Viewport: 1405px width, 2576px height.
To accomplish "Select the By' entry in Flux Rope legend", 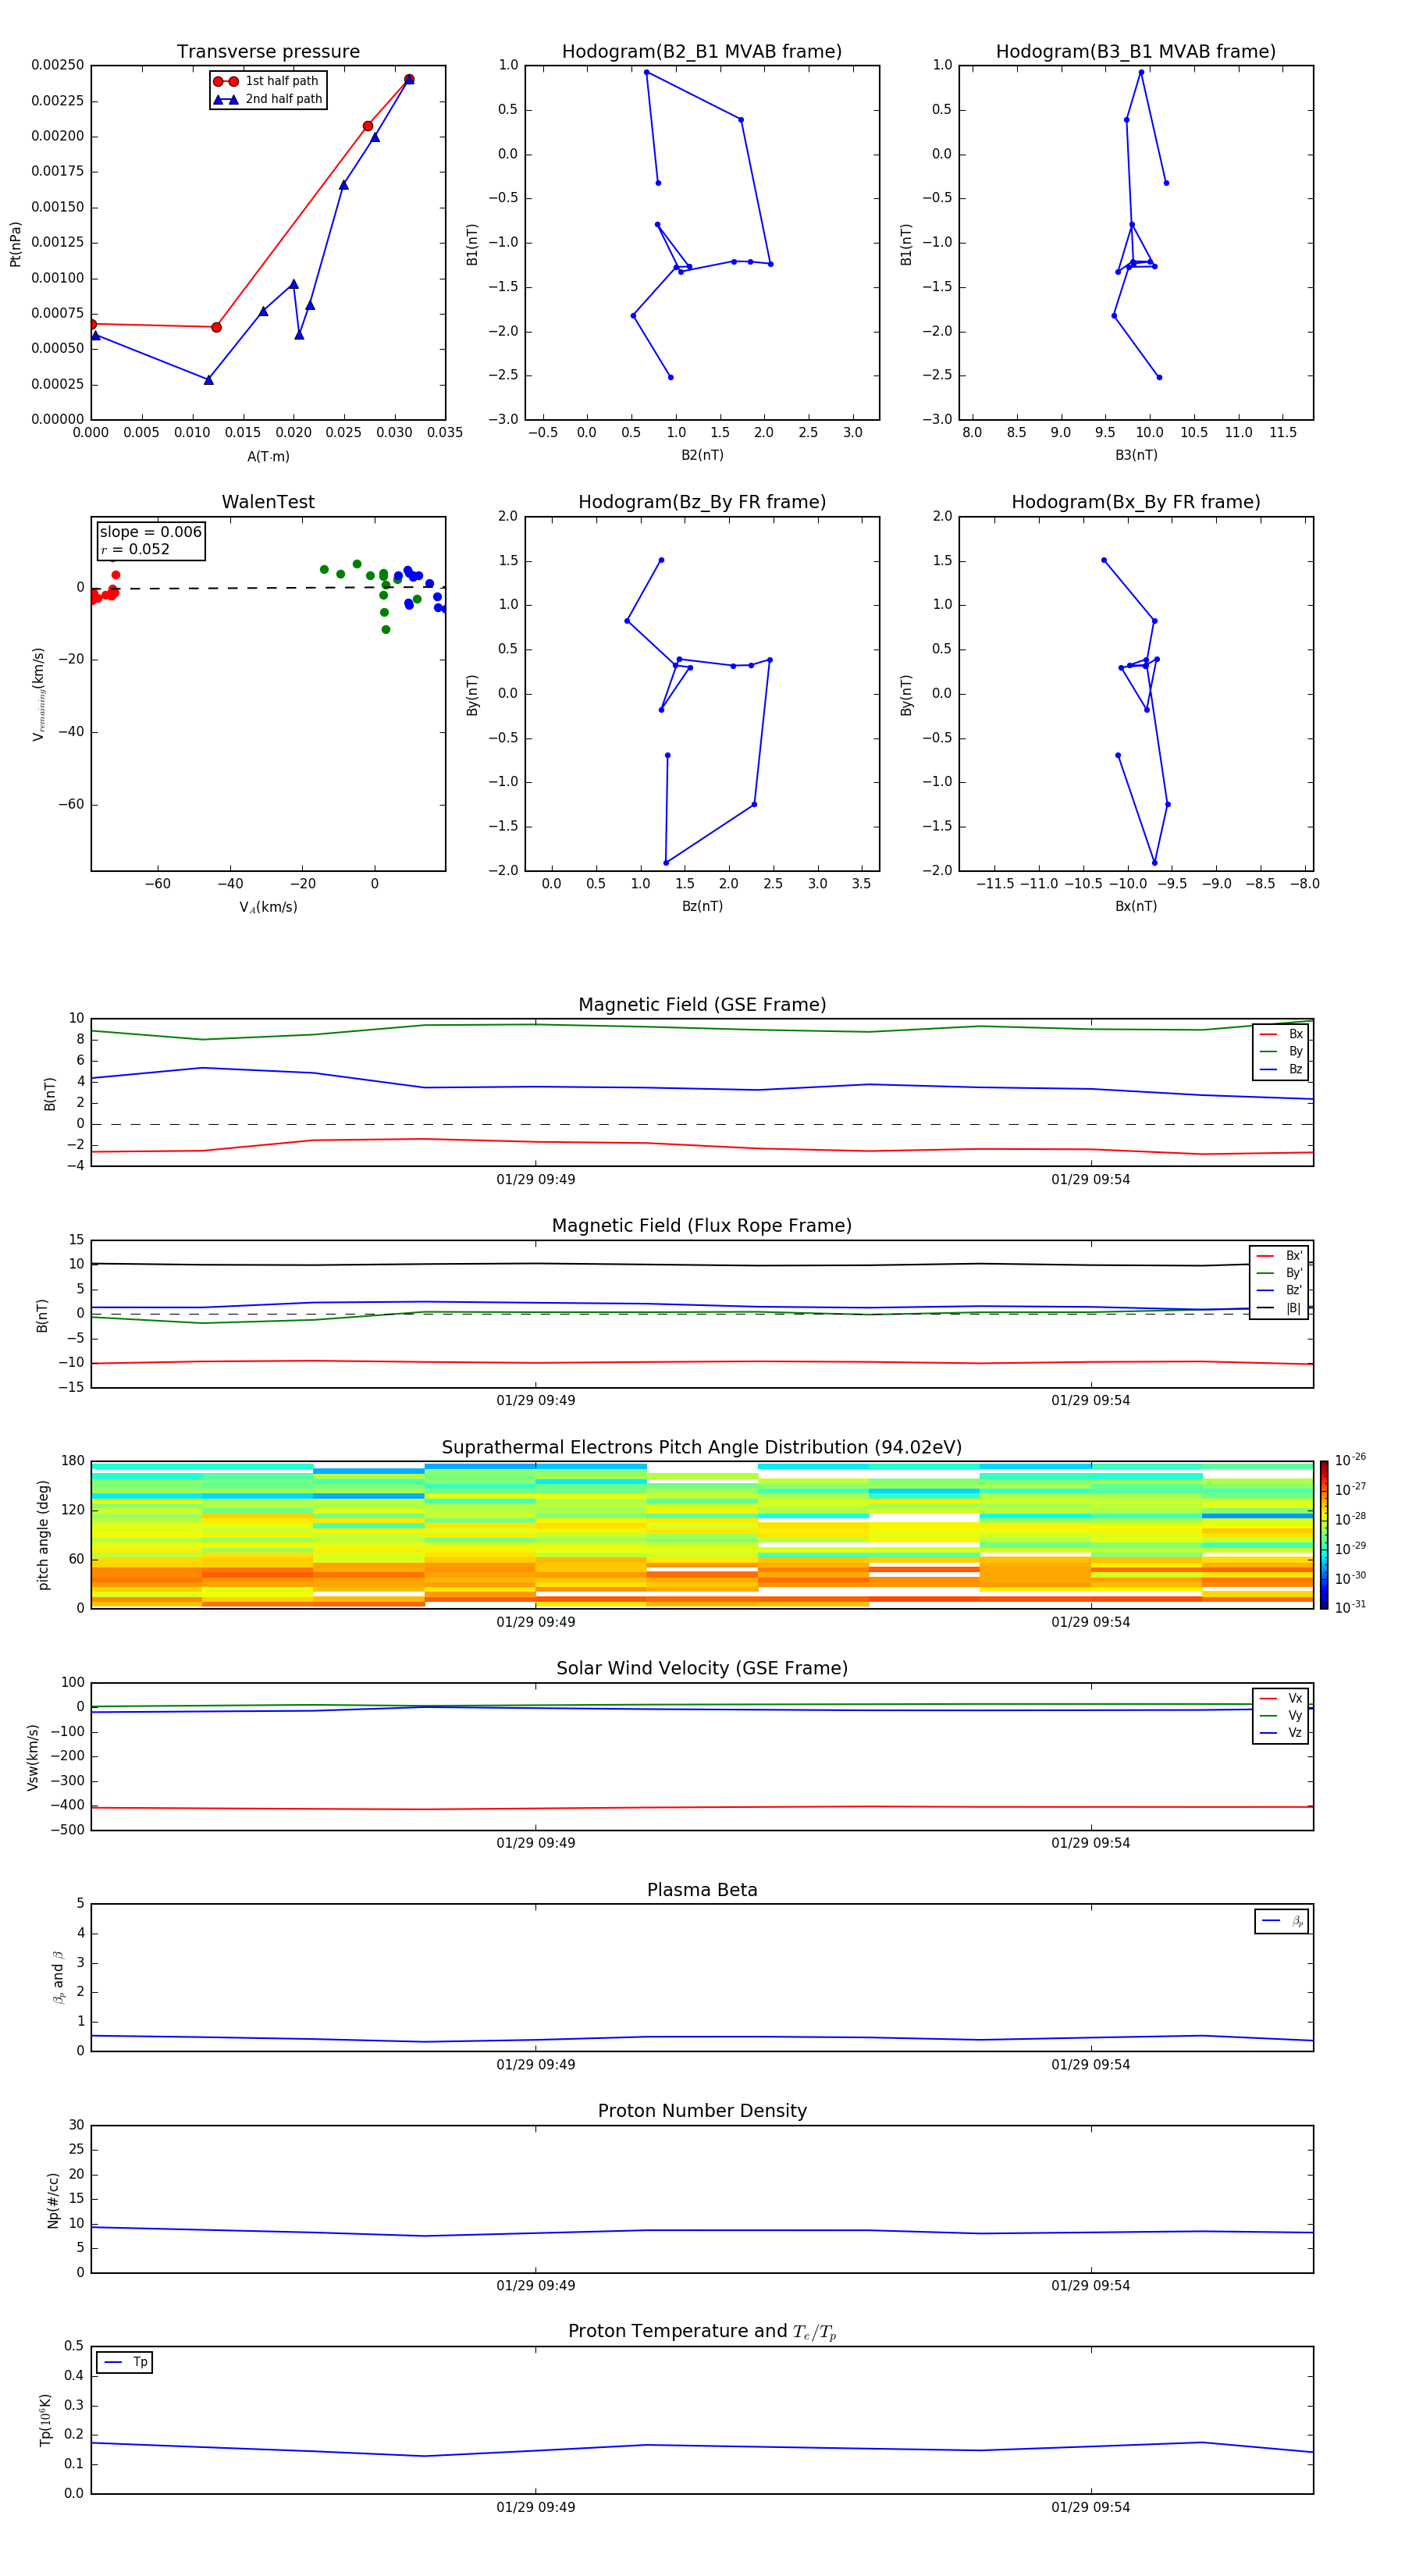I will [1279, 1273].
